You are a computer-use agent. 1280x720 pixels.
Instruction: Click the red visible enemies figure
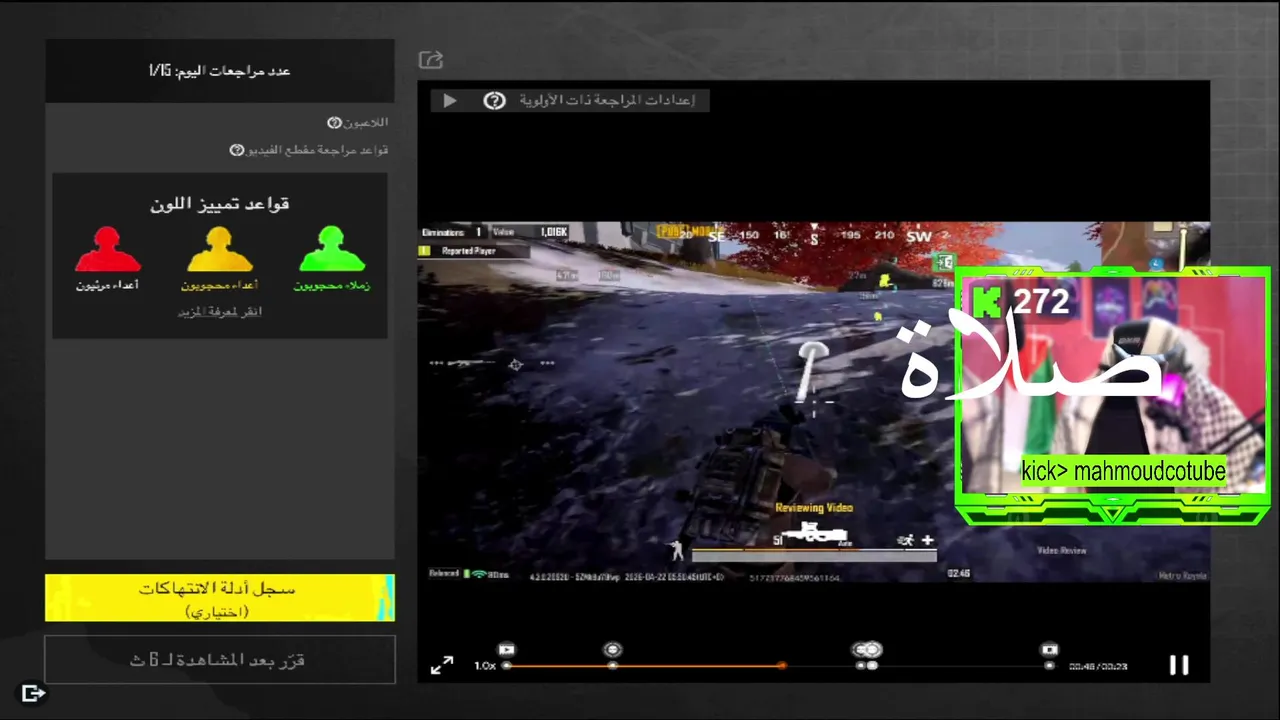point(108,249)
